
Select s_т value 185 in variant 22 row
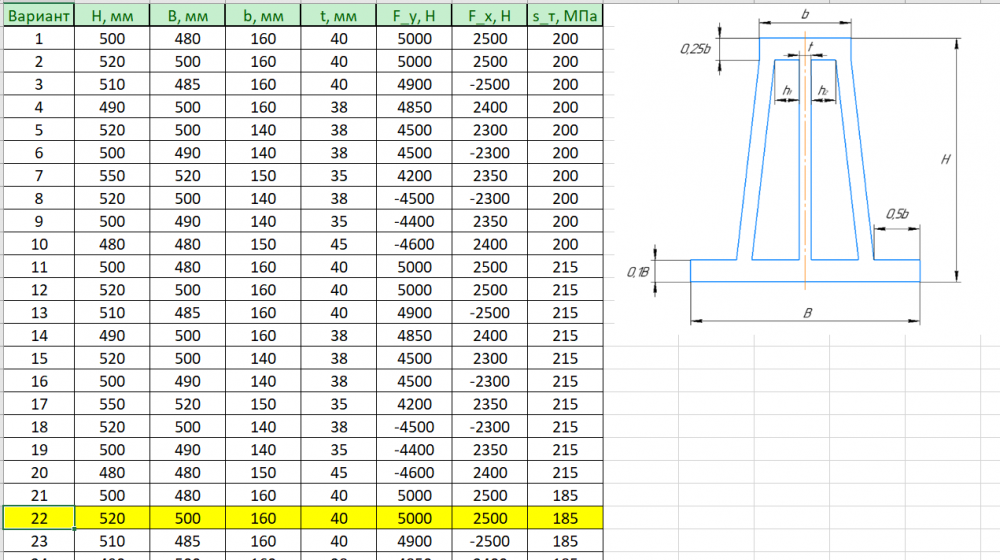coord(565,519)
